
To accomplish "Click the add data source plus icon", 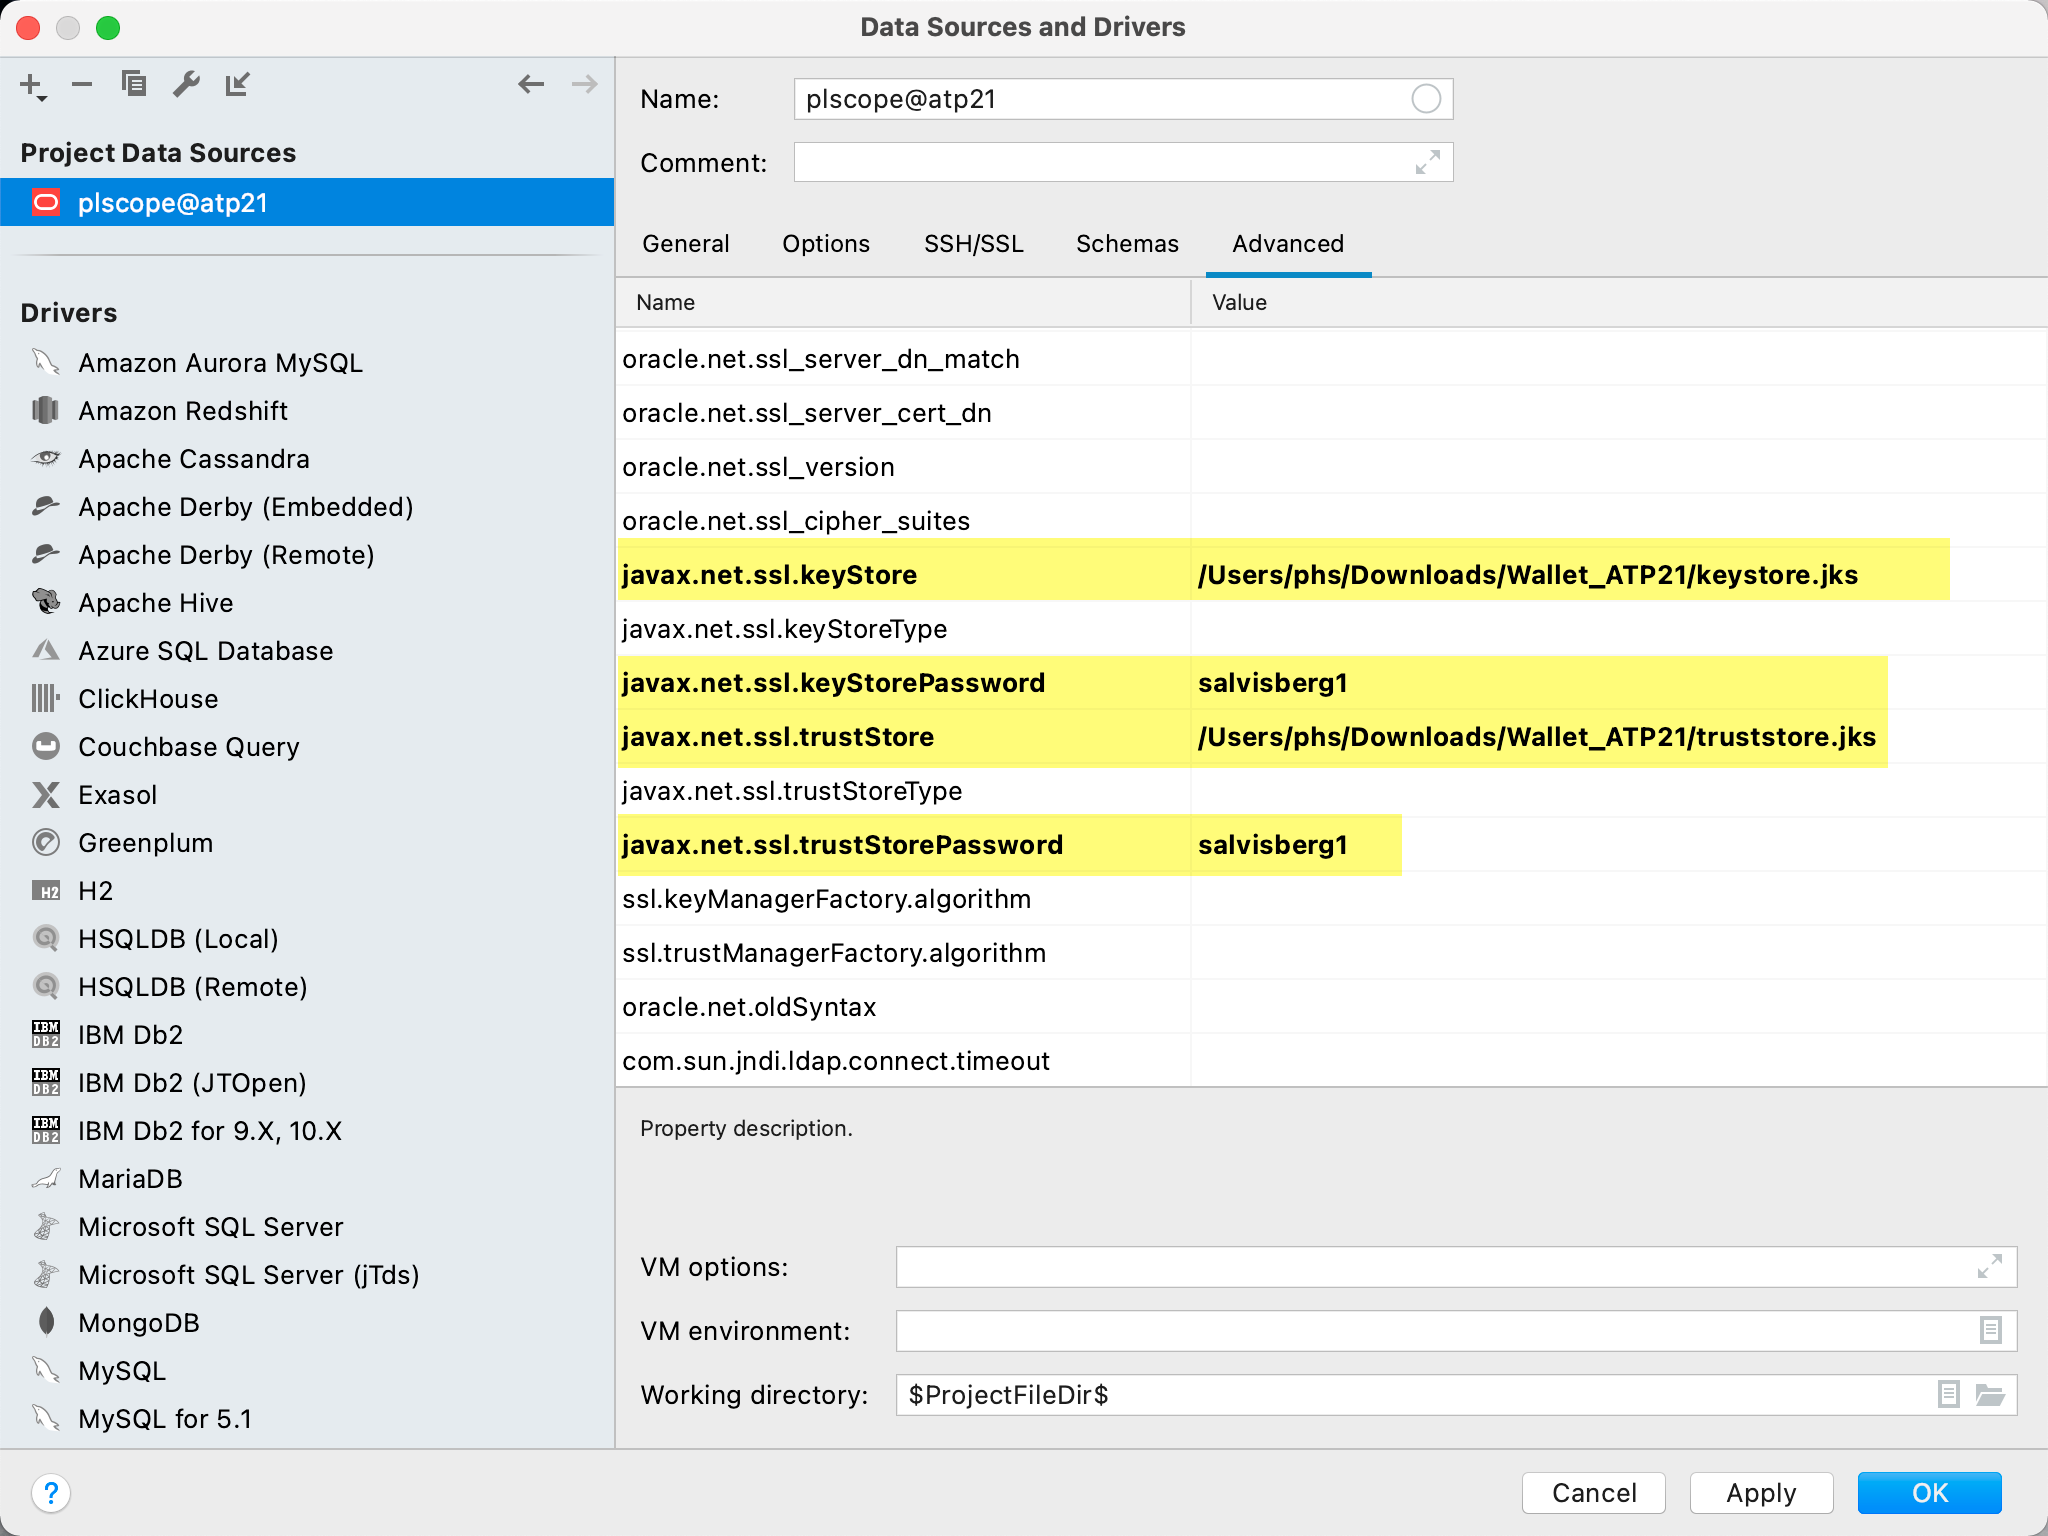I will point(32,86).
